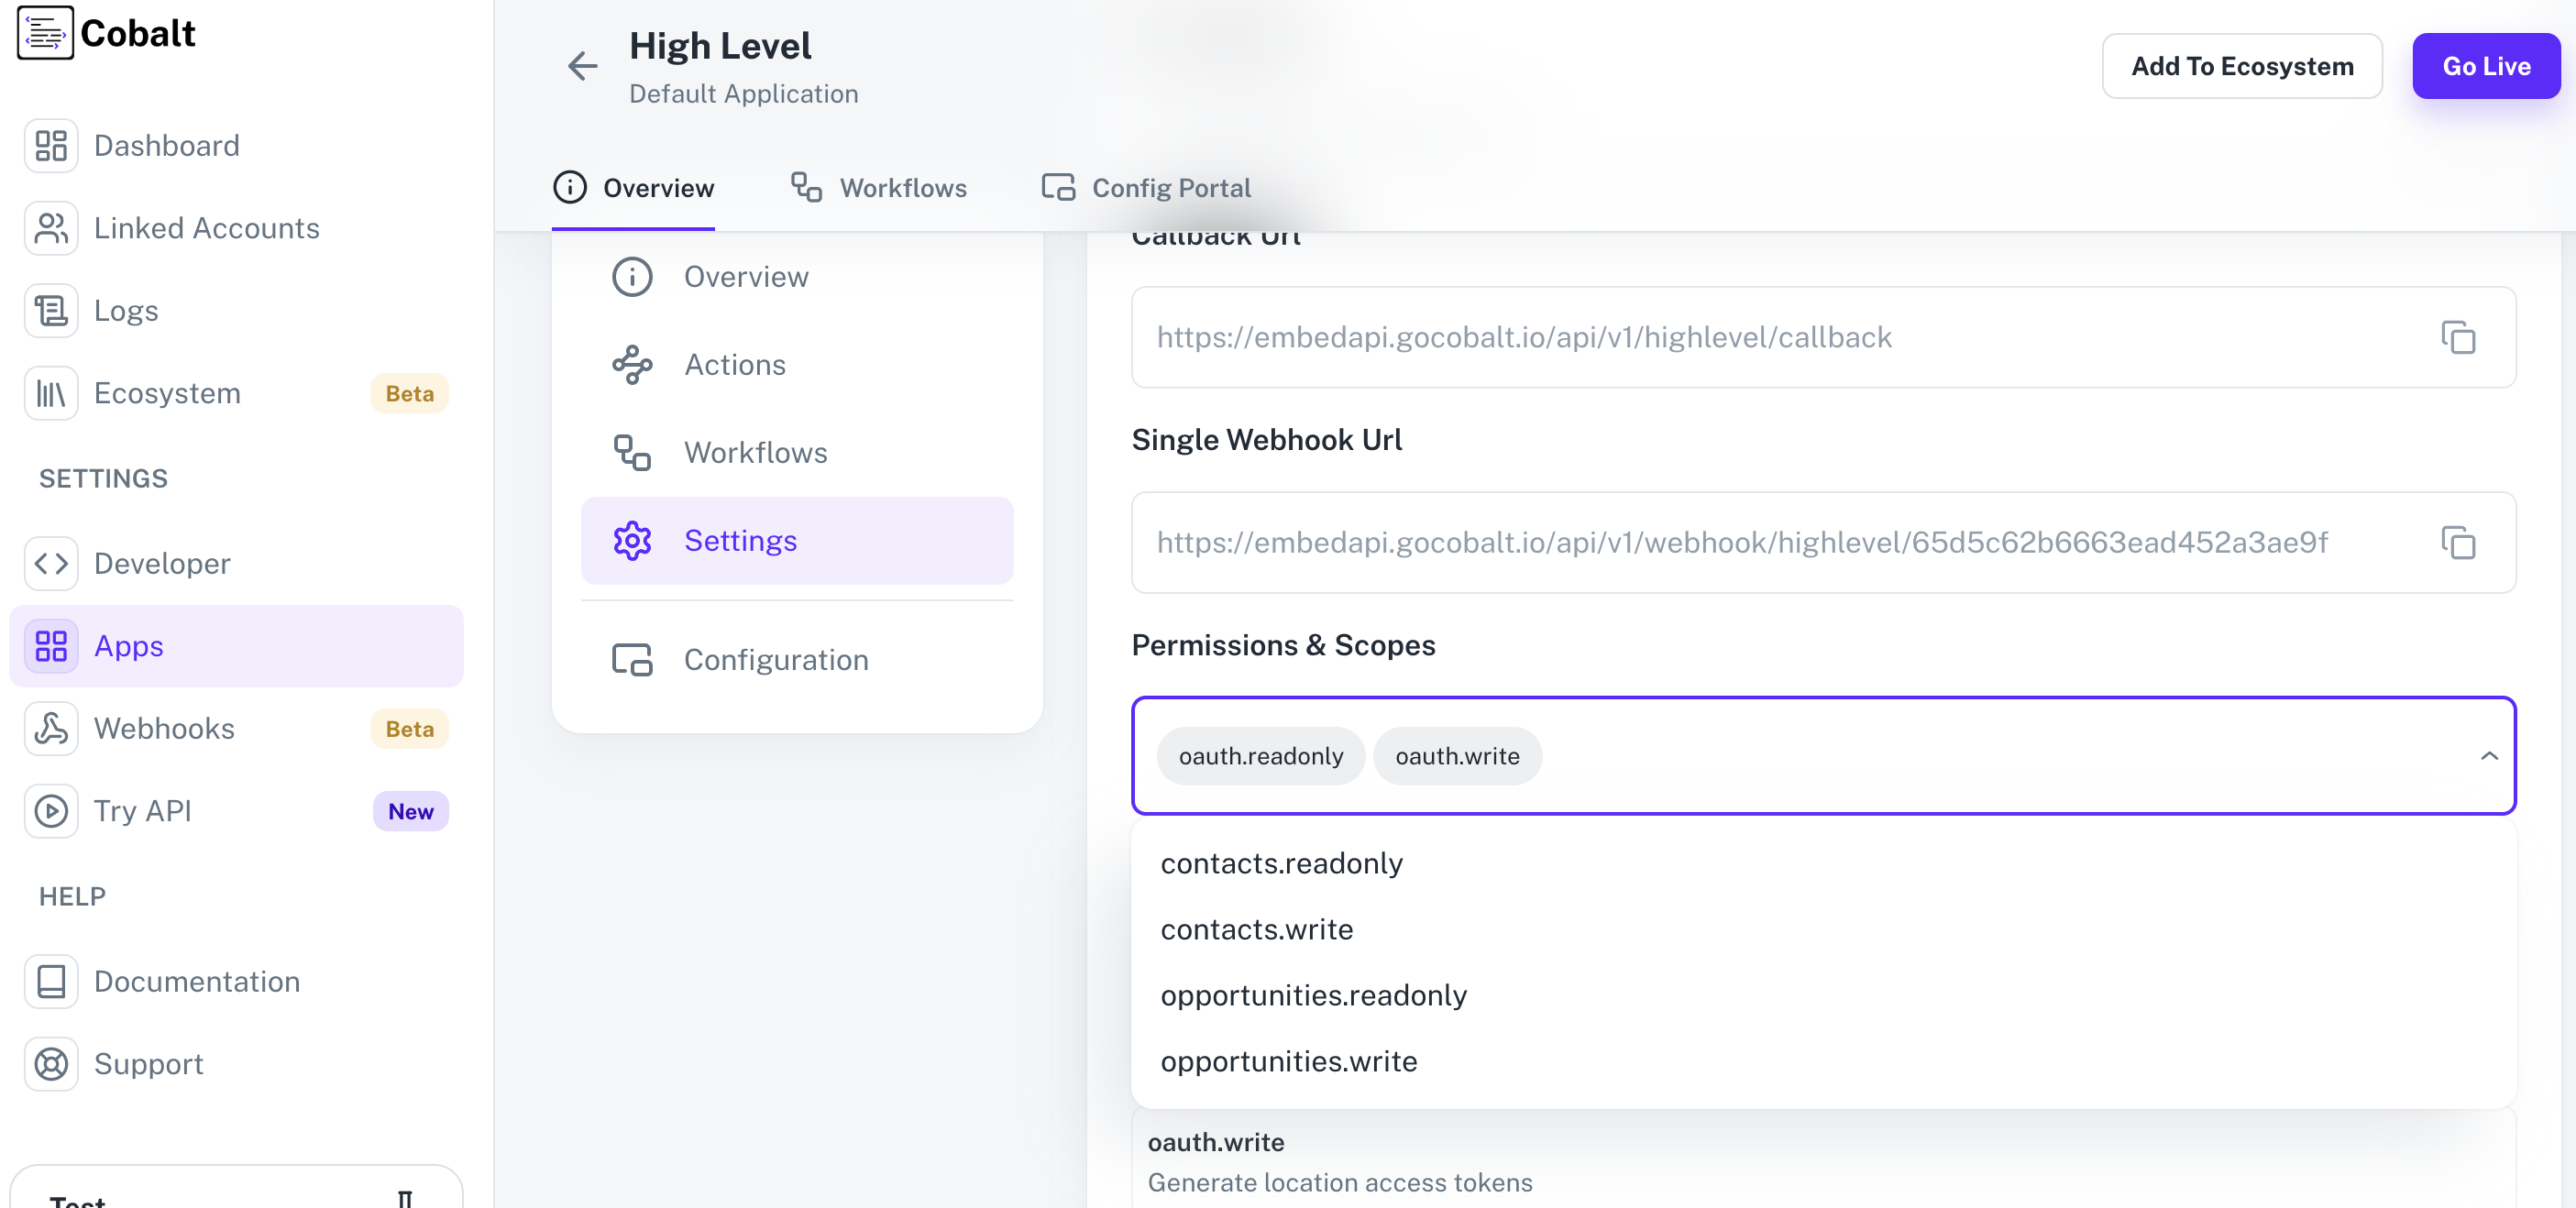Select the Actions item in the app panel

tap(734, 364)
